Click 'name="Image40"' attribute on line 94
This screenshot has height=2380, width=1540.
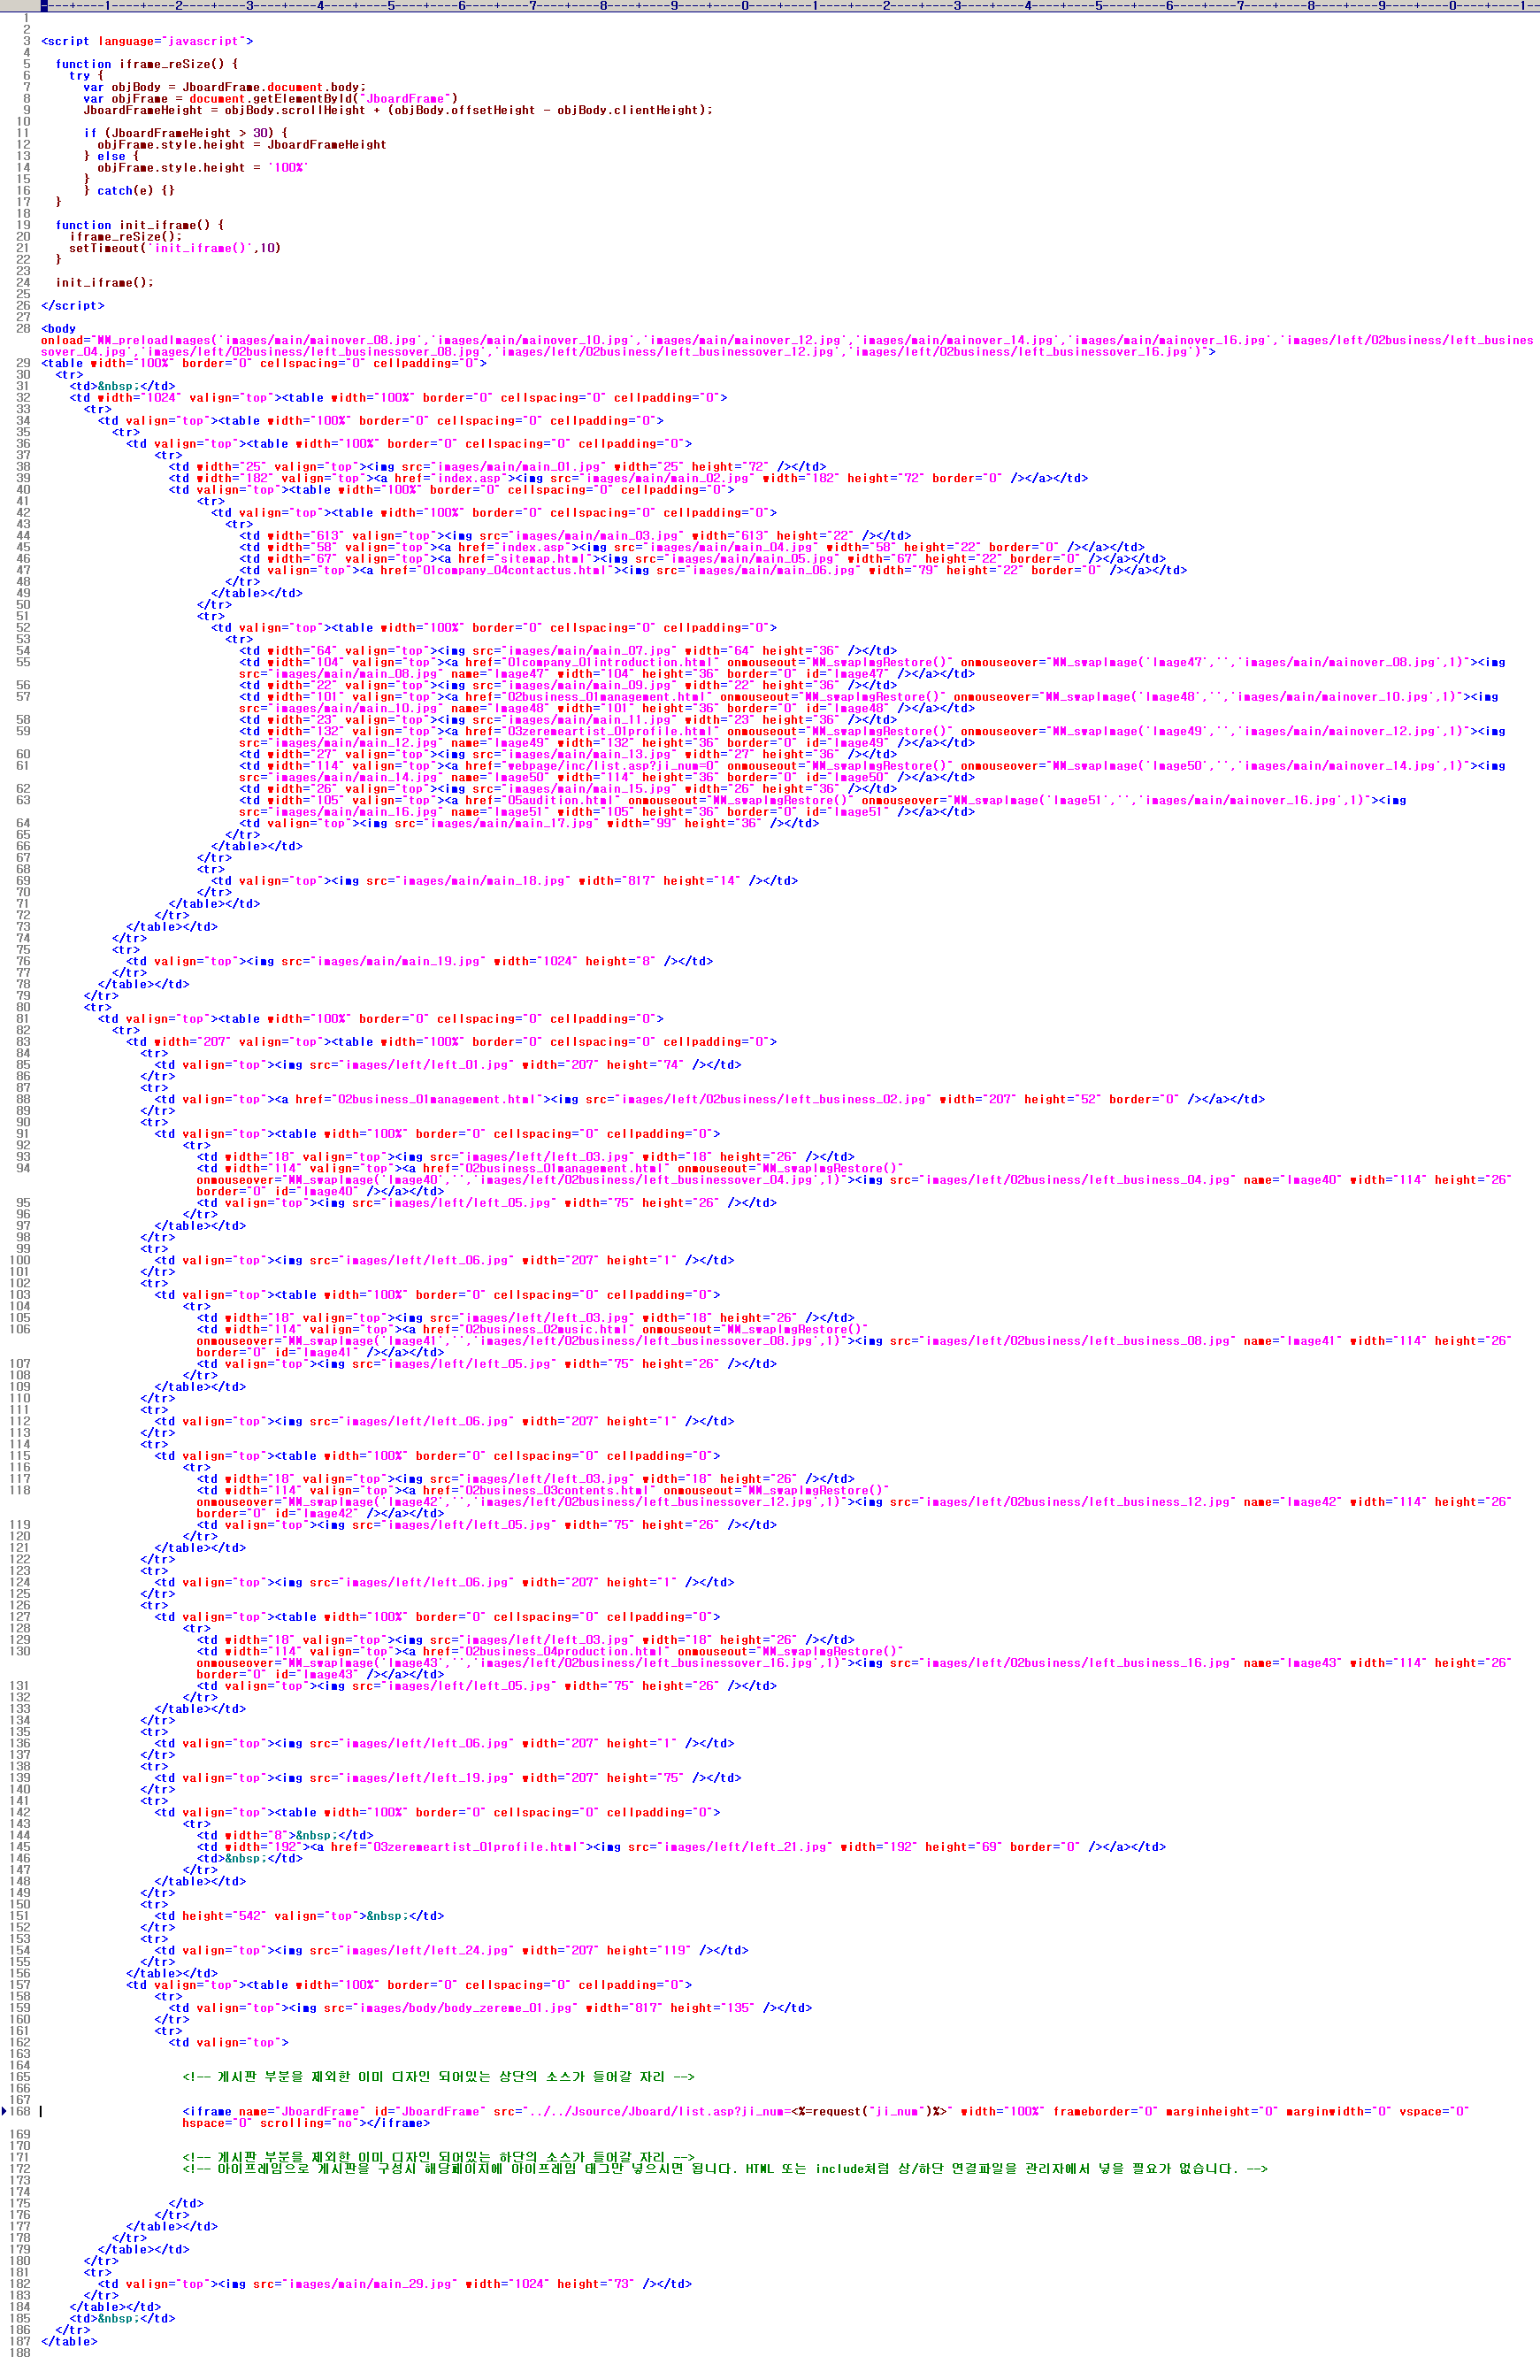point(1292,1180)
